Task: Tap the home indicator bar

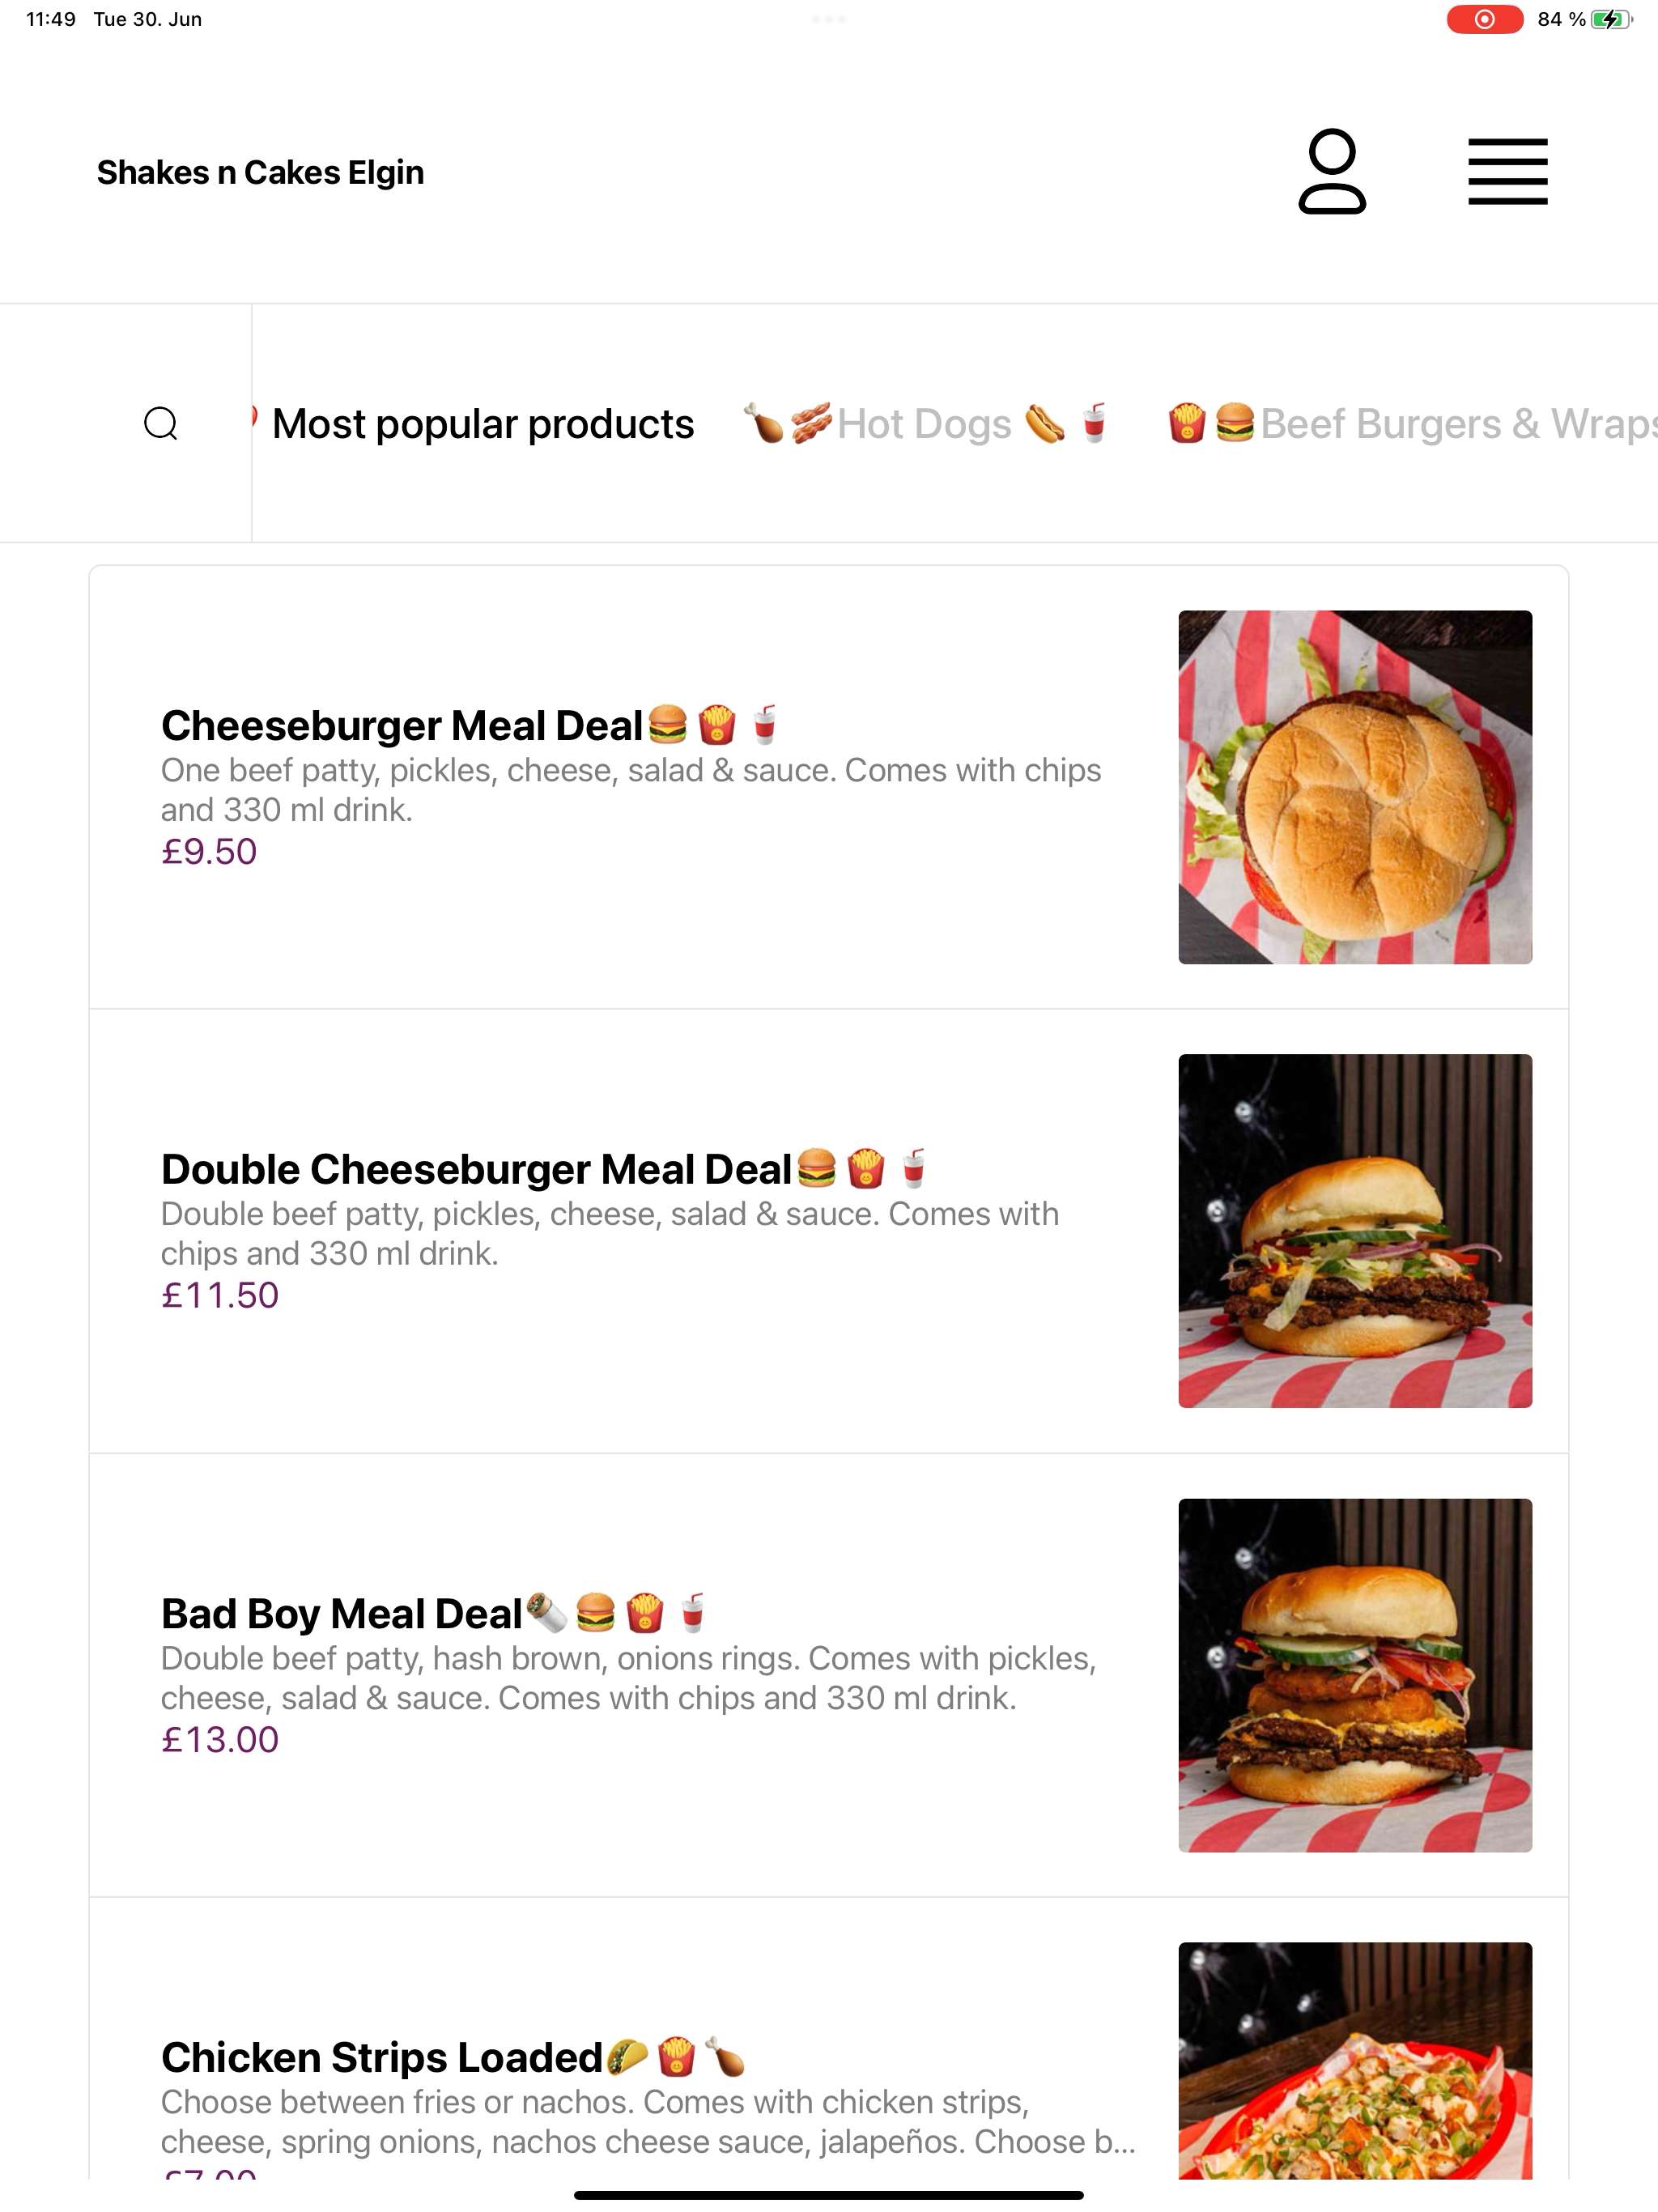Action: (x=828, y=2195)
